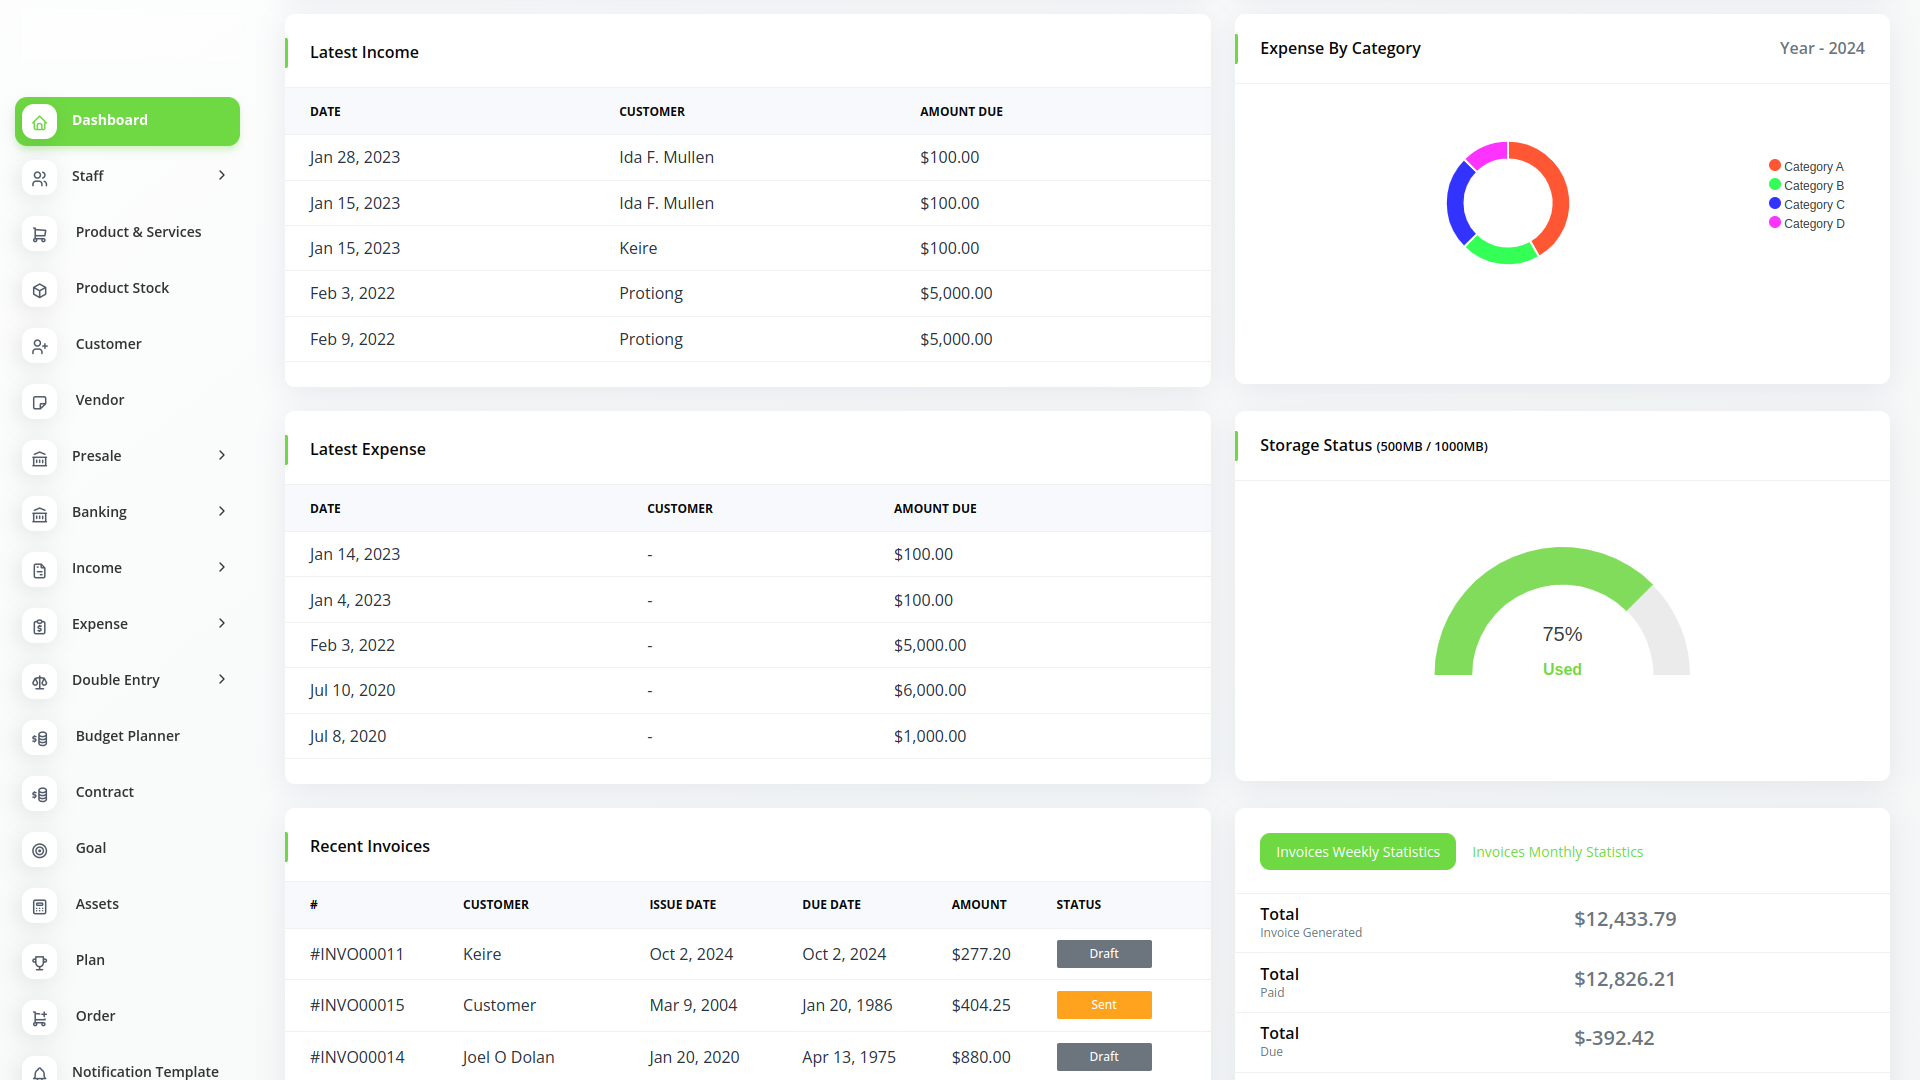Open the Goal target icon

pos(39,850)
